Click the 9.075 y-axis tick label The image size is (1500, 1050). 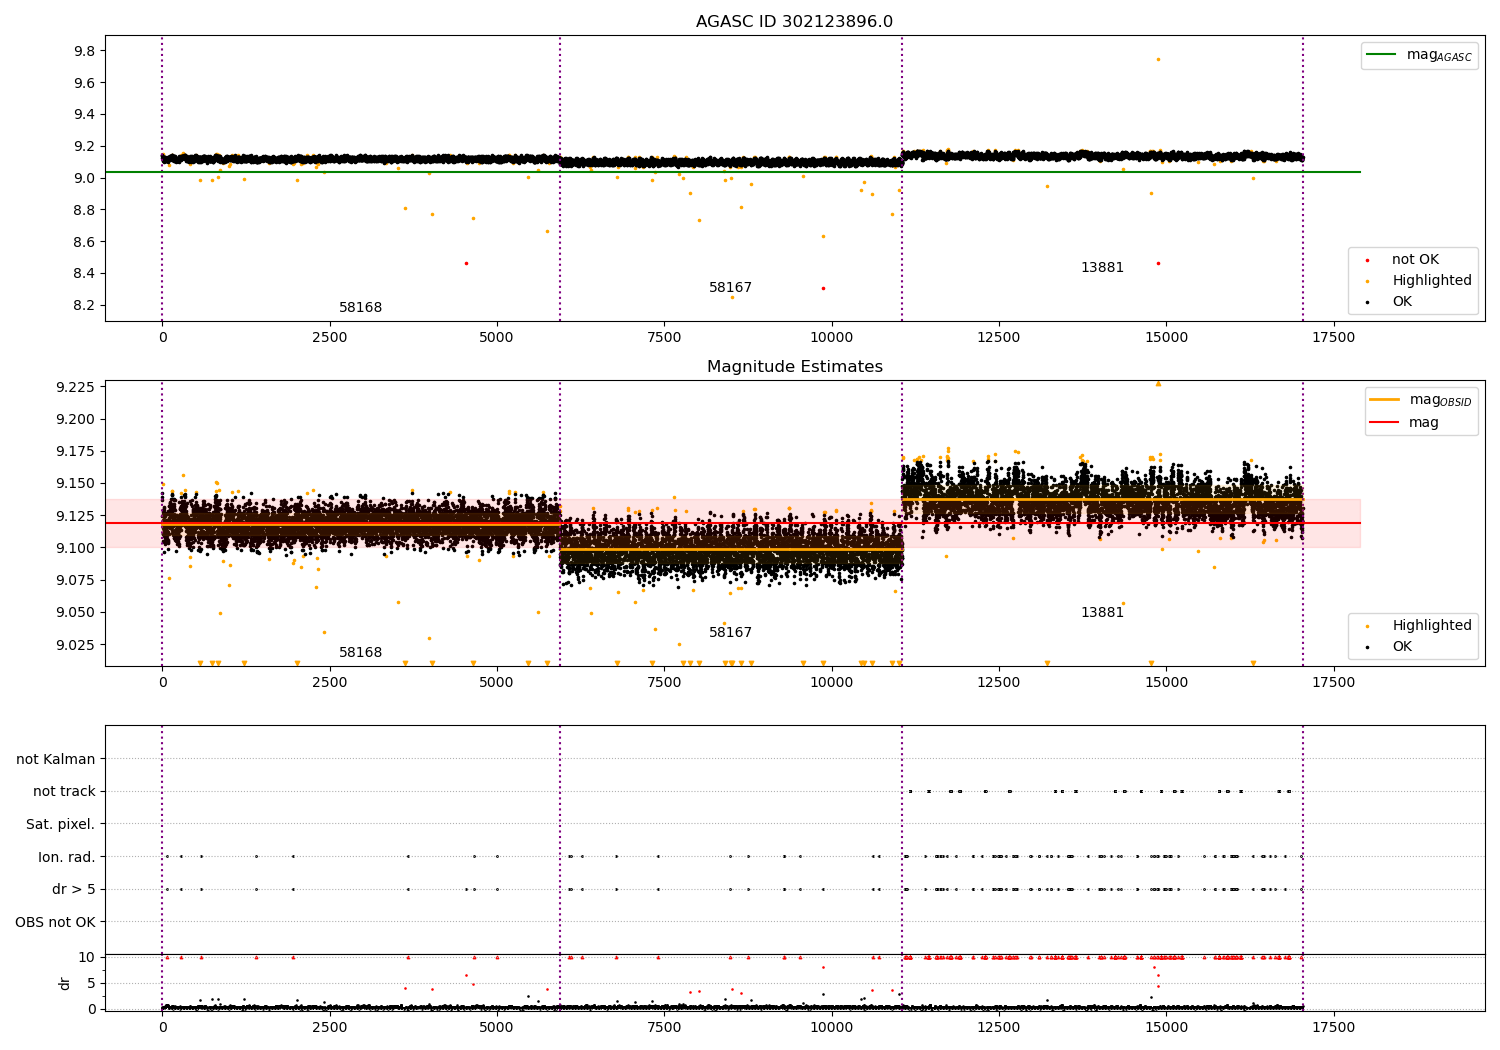[75, 580]
